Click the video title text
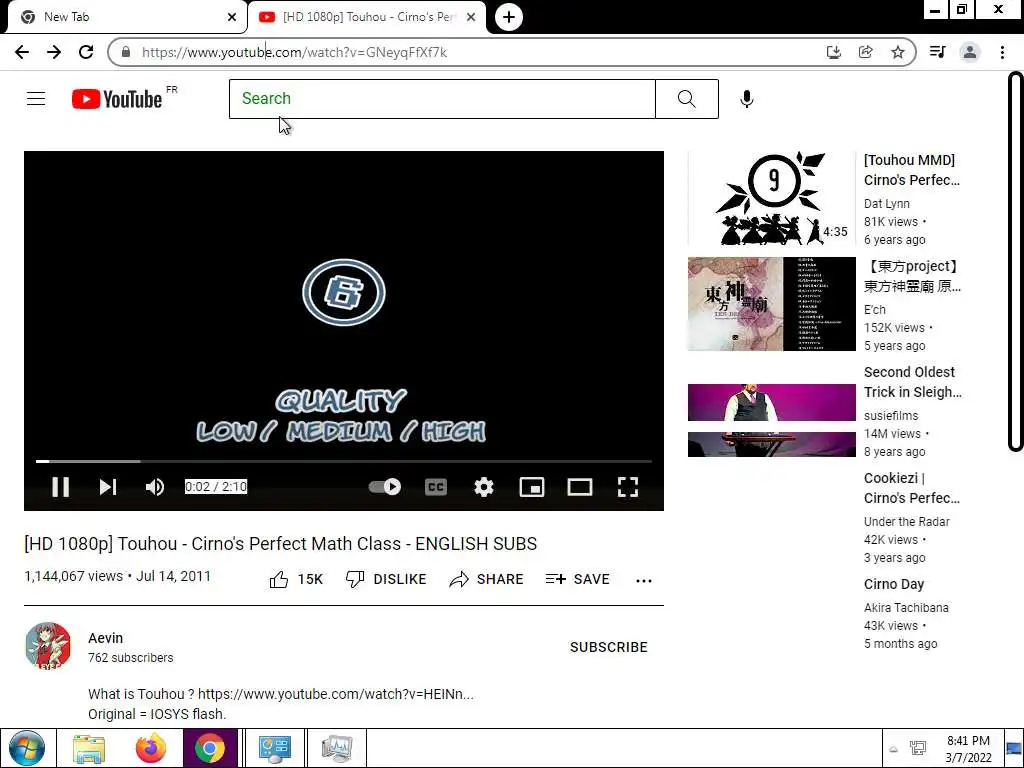The height and width of the screenshot is (768, 1024). [x=281, y=543]
